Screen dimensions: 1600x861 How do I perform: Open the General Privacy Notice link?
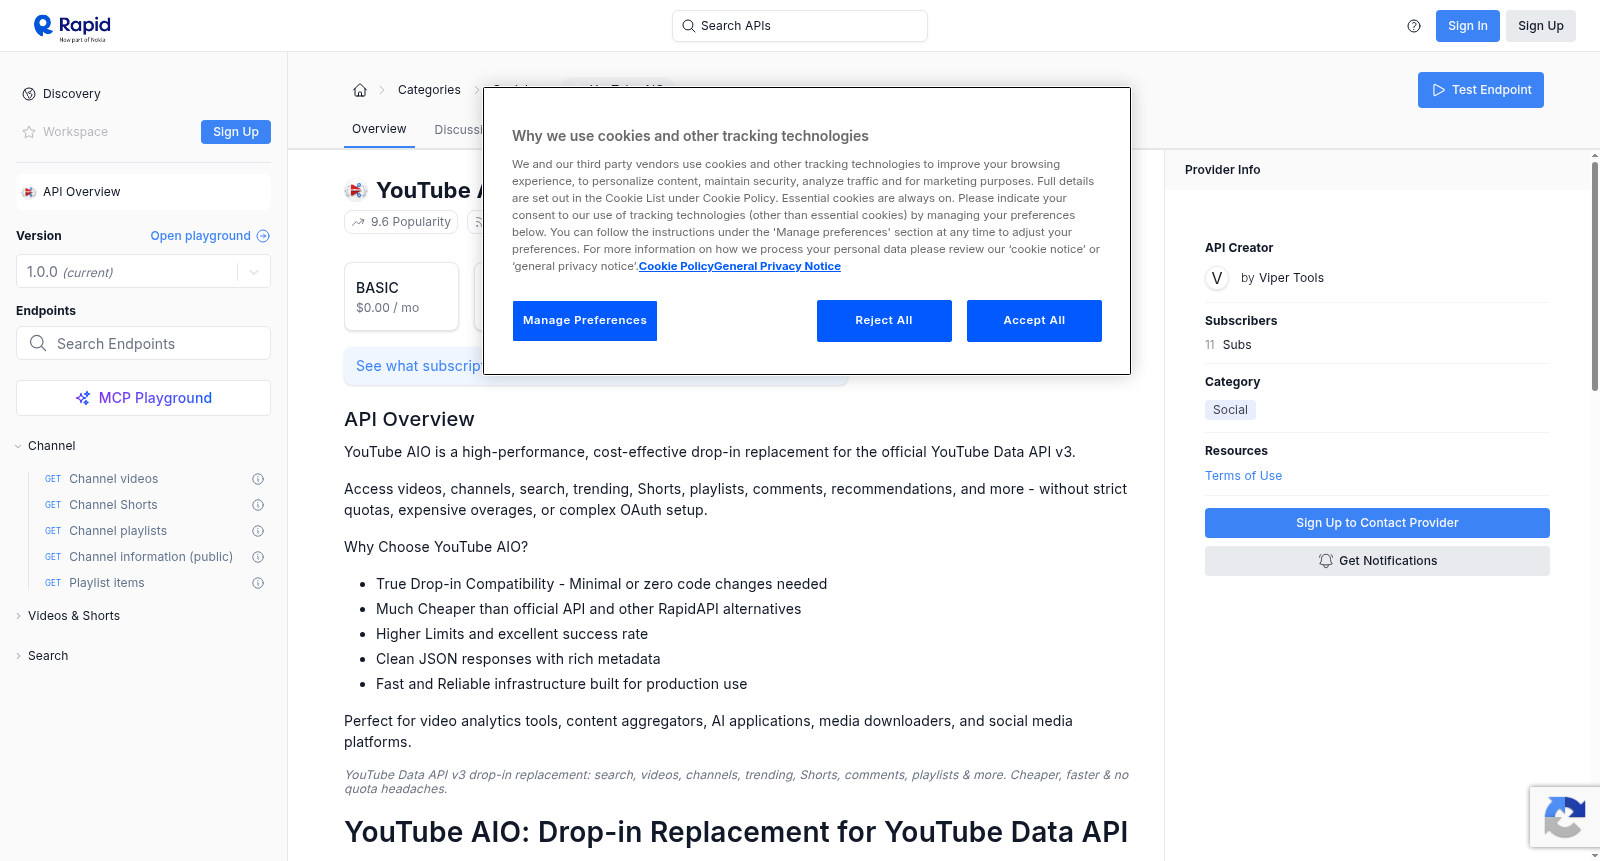pos(777,266)
